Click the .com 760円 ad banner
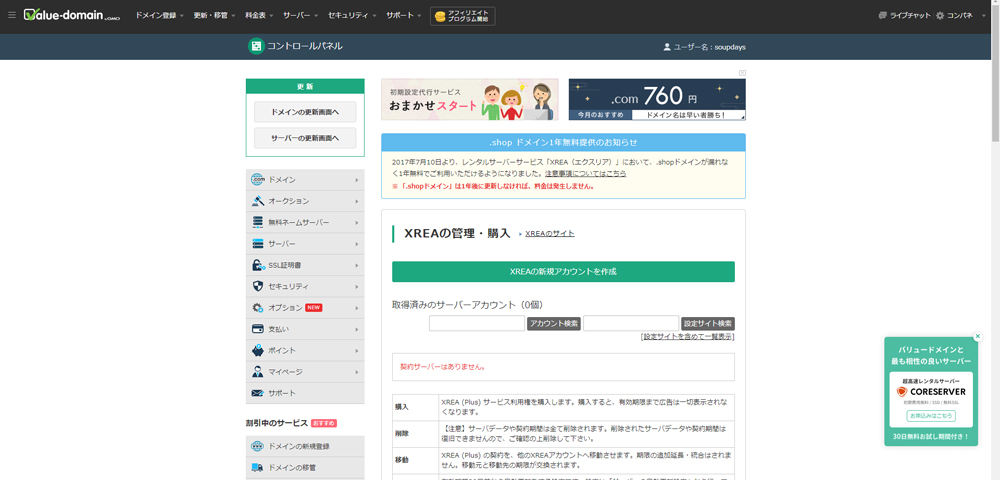1000x480 pixels. [657, 99]
